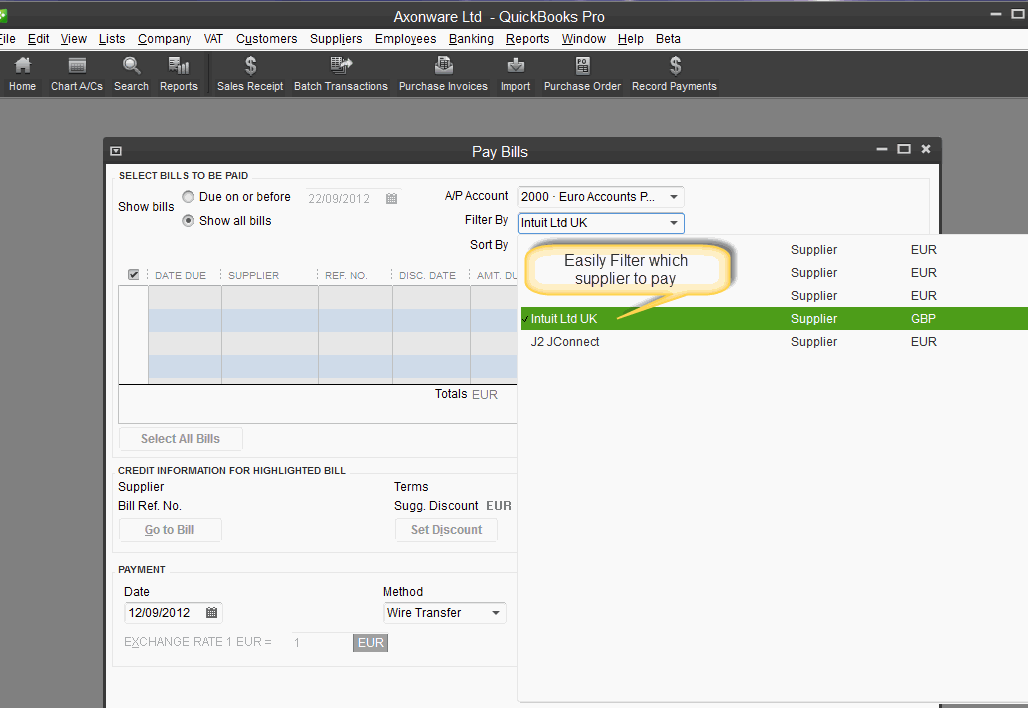This screenshot has width=1028, height=708.
Task: Select Due on or before option
Action: pyautogui.click(x=188, y=197)
